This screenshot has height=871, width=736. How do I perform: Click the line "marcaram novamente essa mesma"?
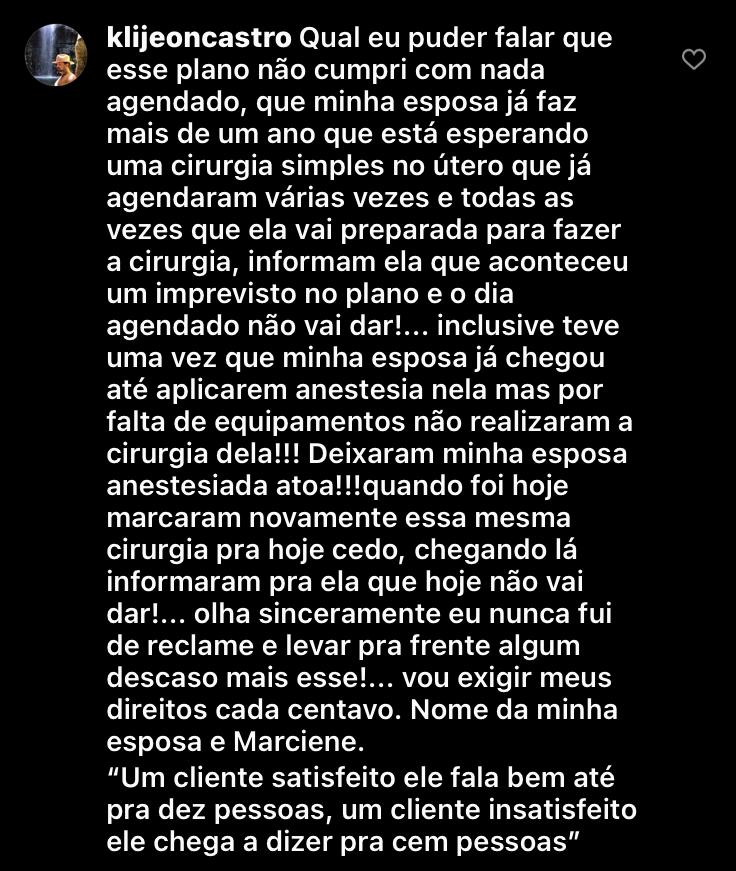[338, 518]
